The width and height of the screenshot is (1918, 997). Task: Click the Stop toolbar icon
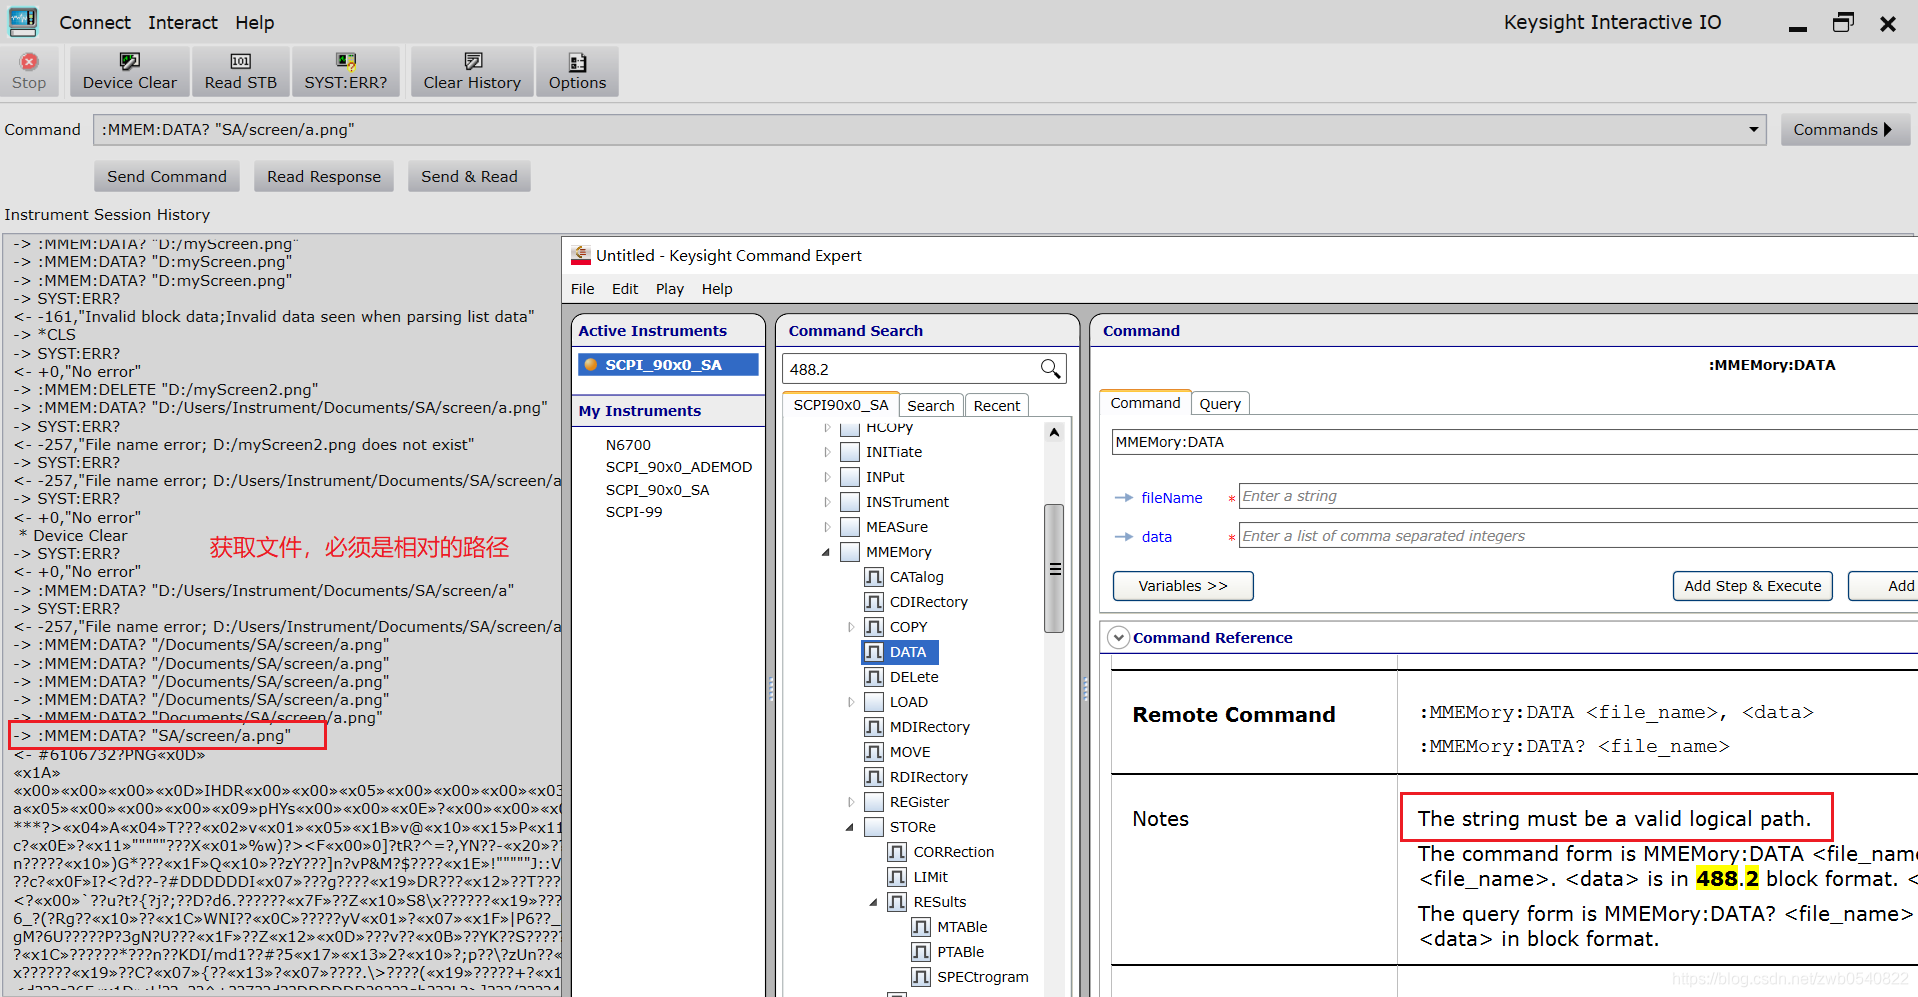tap(29, 61)
